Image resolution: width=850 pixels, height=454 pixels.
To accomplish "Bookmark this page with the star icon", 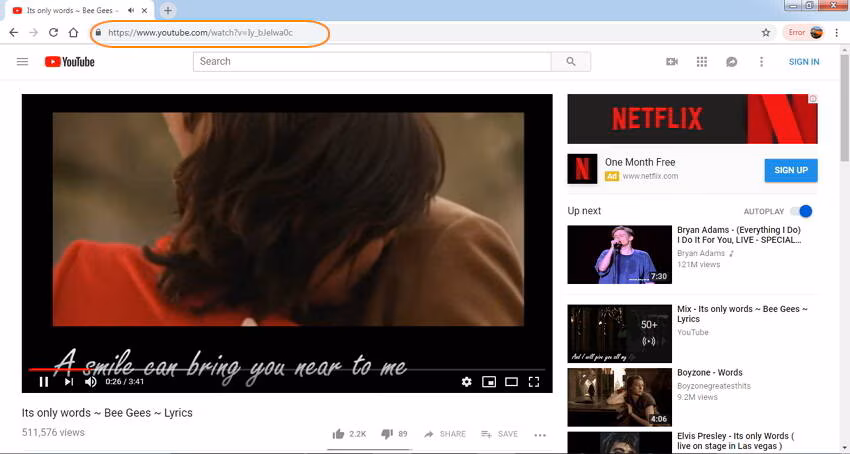I will click(766, 33).
